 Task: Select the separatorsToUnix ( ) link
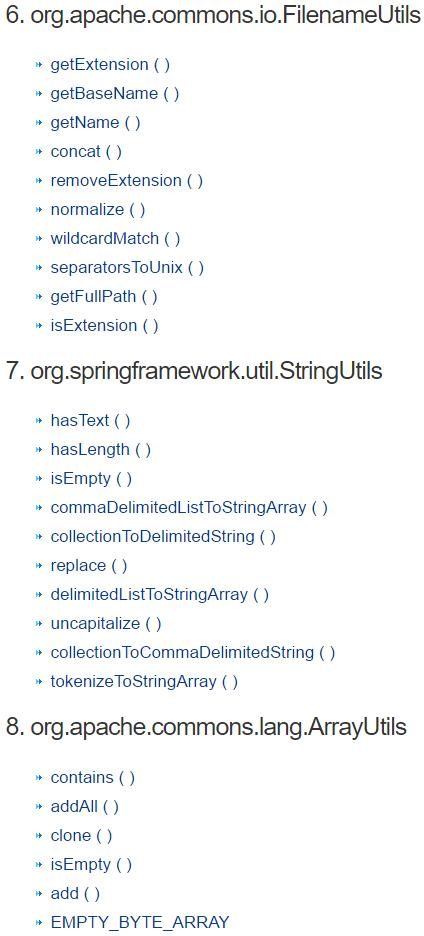[127, 267]
